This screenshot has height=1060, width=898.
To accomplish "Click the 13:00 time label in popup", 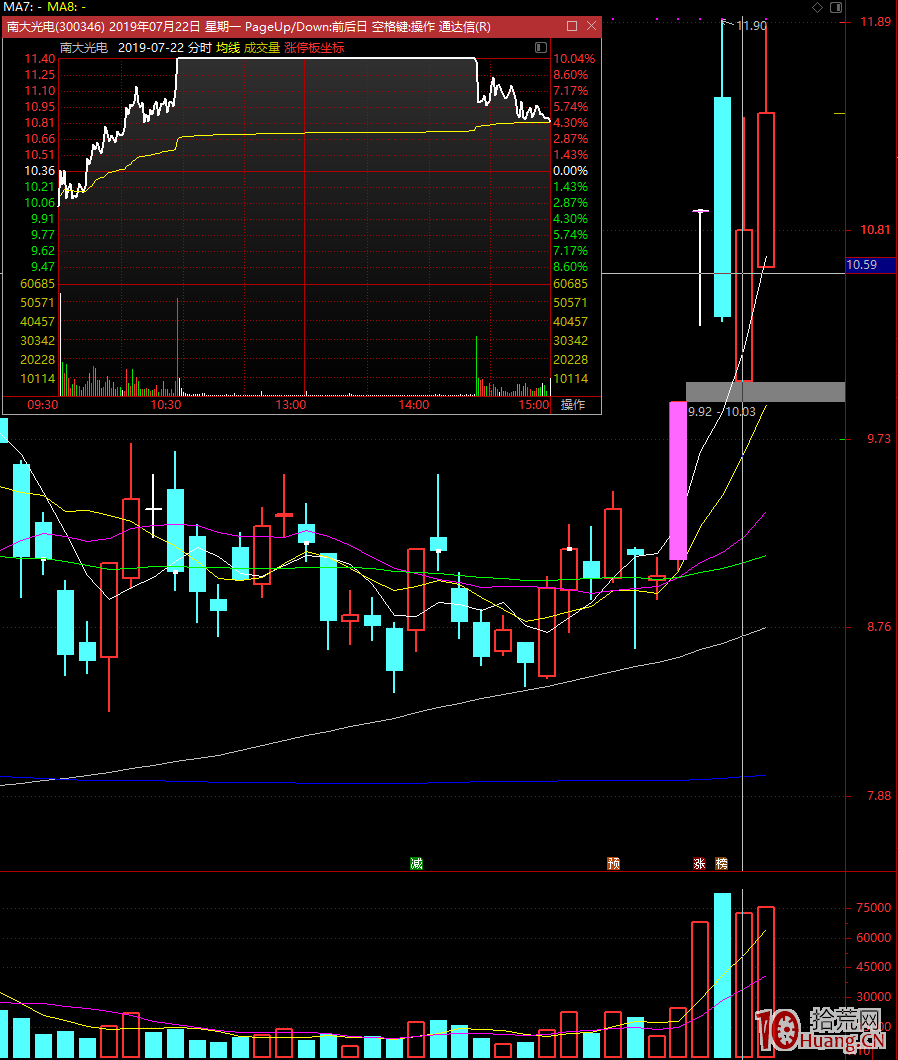I will [x=291, y=404].
